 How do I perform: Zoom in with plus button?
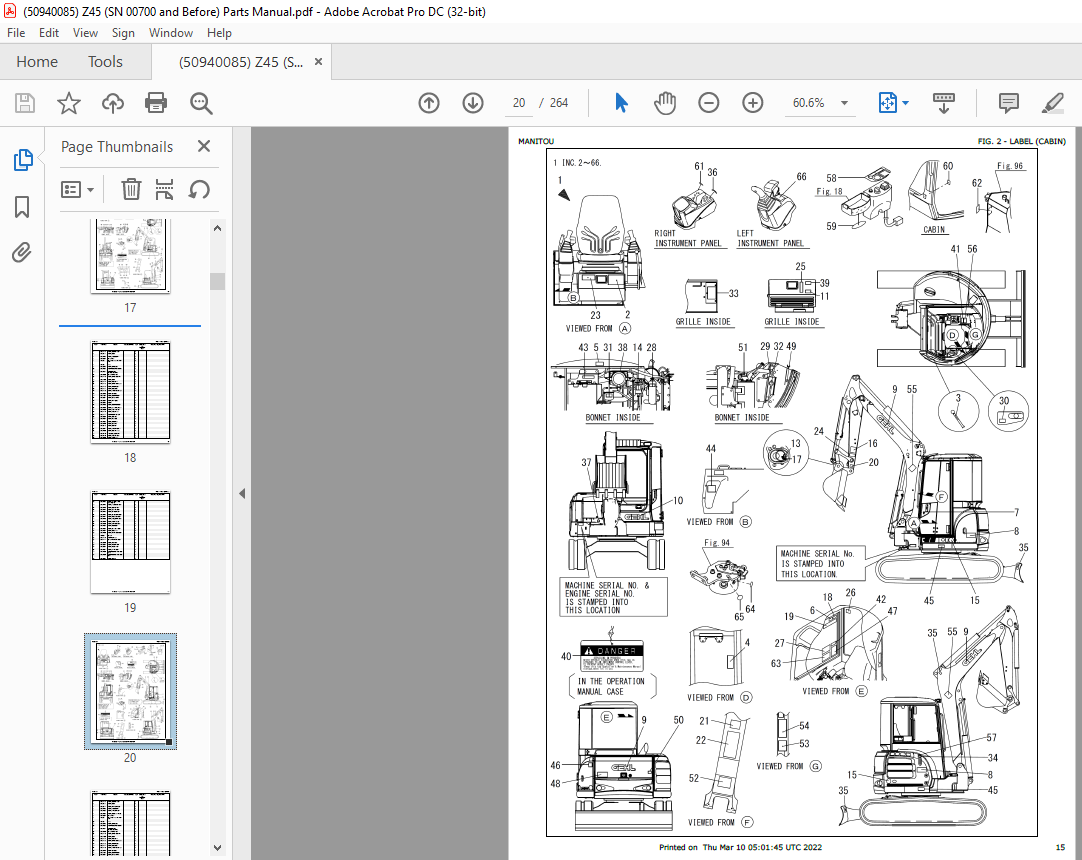[x=753, y=104]
